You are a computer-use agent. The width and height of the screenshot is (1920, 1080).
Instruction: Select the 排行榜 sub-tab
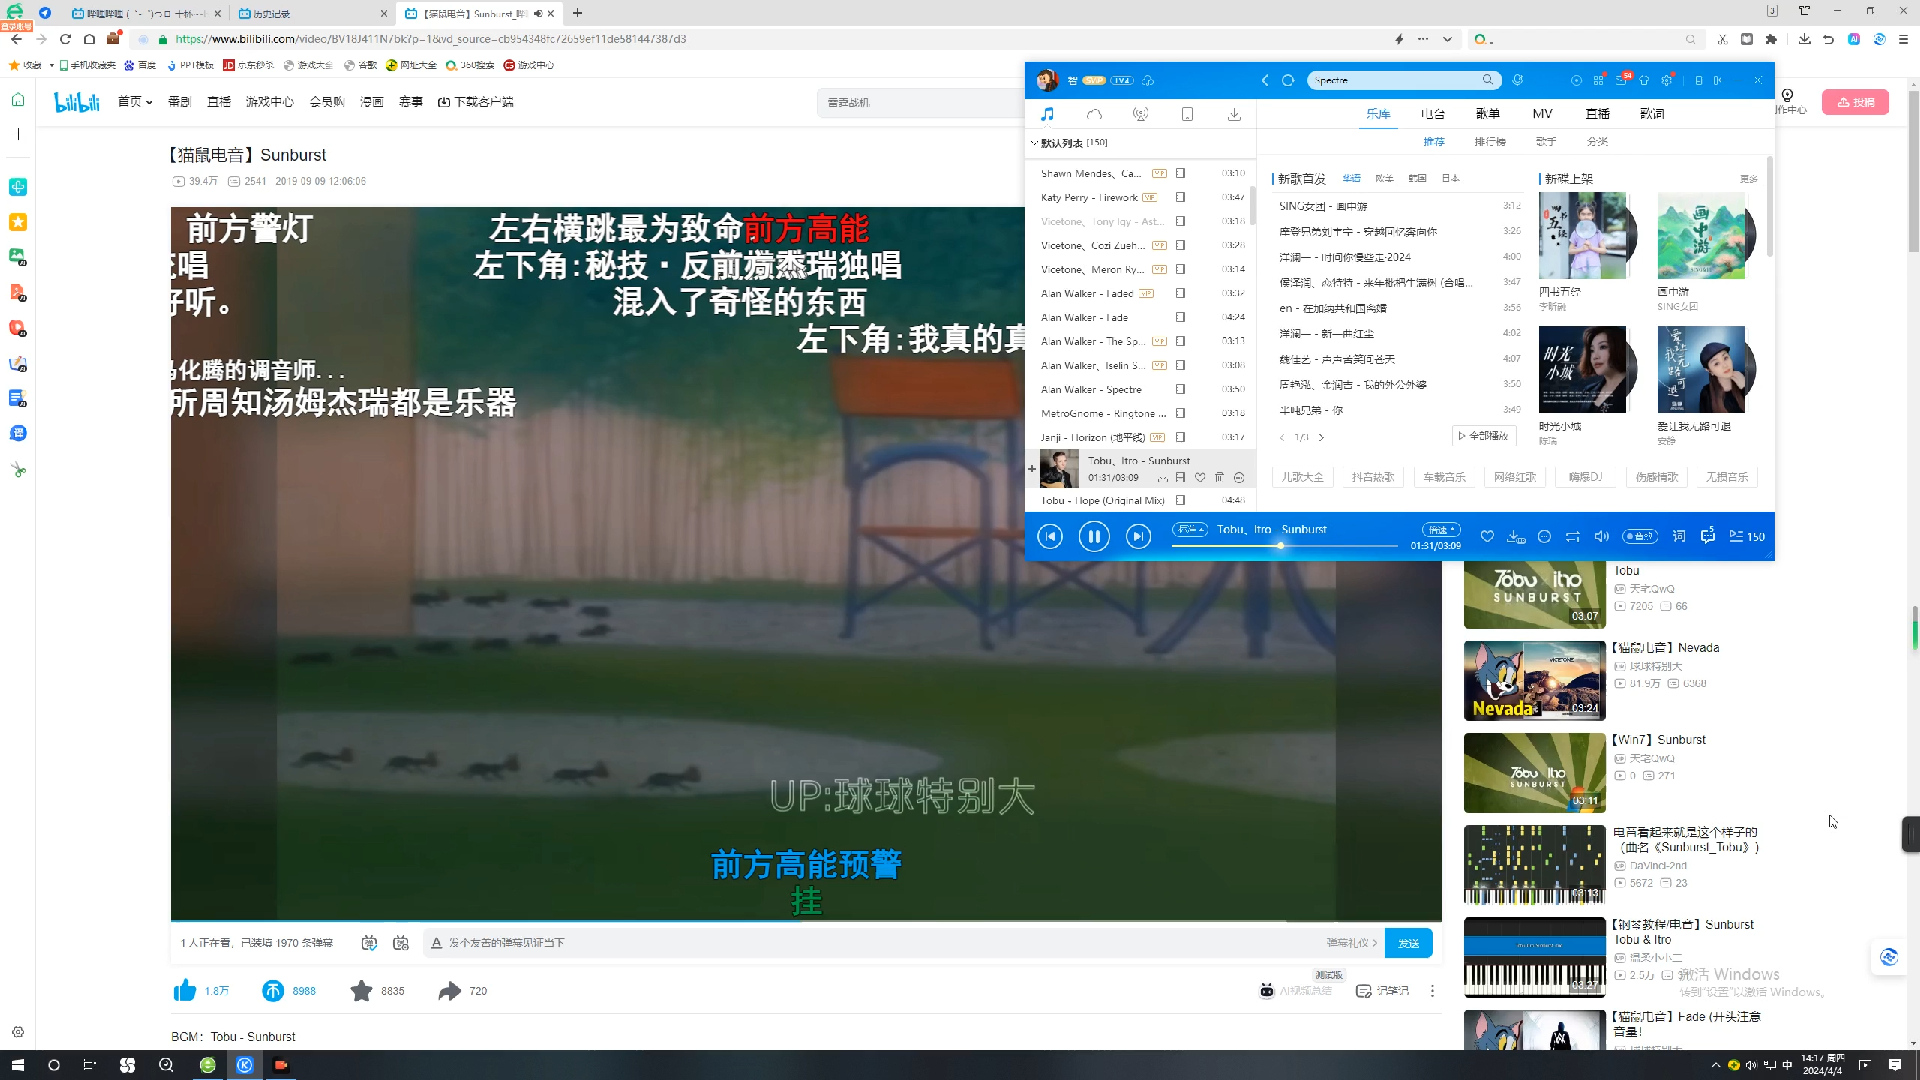click(x=1489, y=142)
